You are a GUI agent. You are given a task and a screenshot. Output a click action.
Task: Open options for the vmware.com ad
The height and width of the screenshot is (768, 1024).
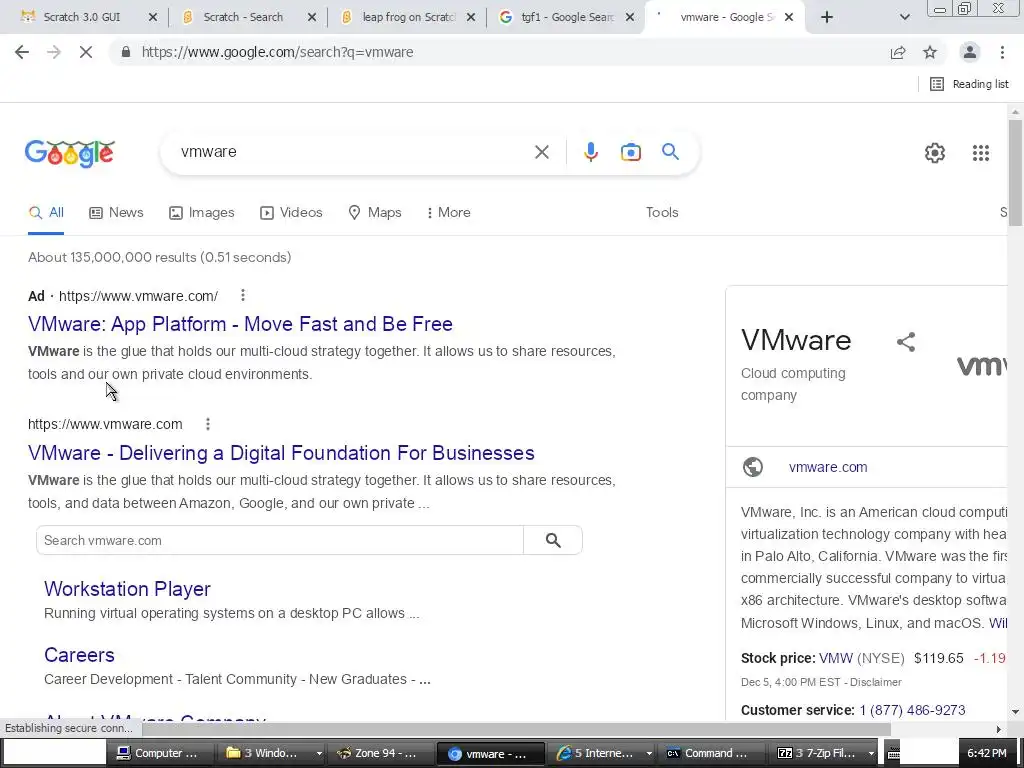point(242,295)
